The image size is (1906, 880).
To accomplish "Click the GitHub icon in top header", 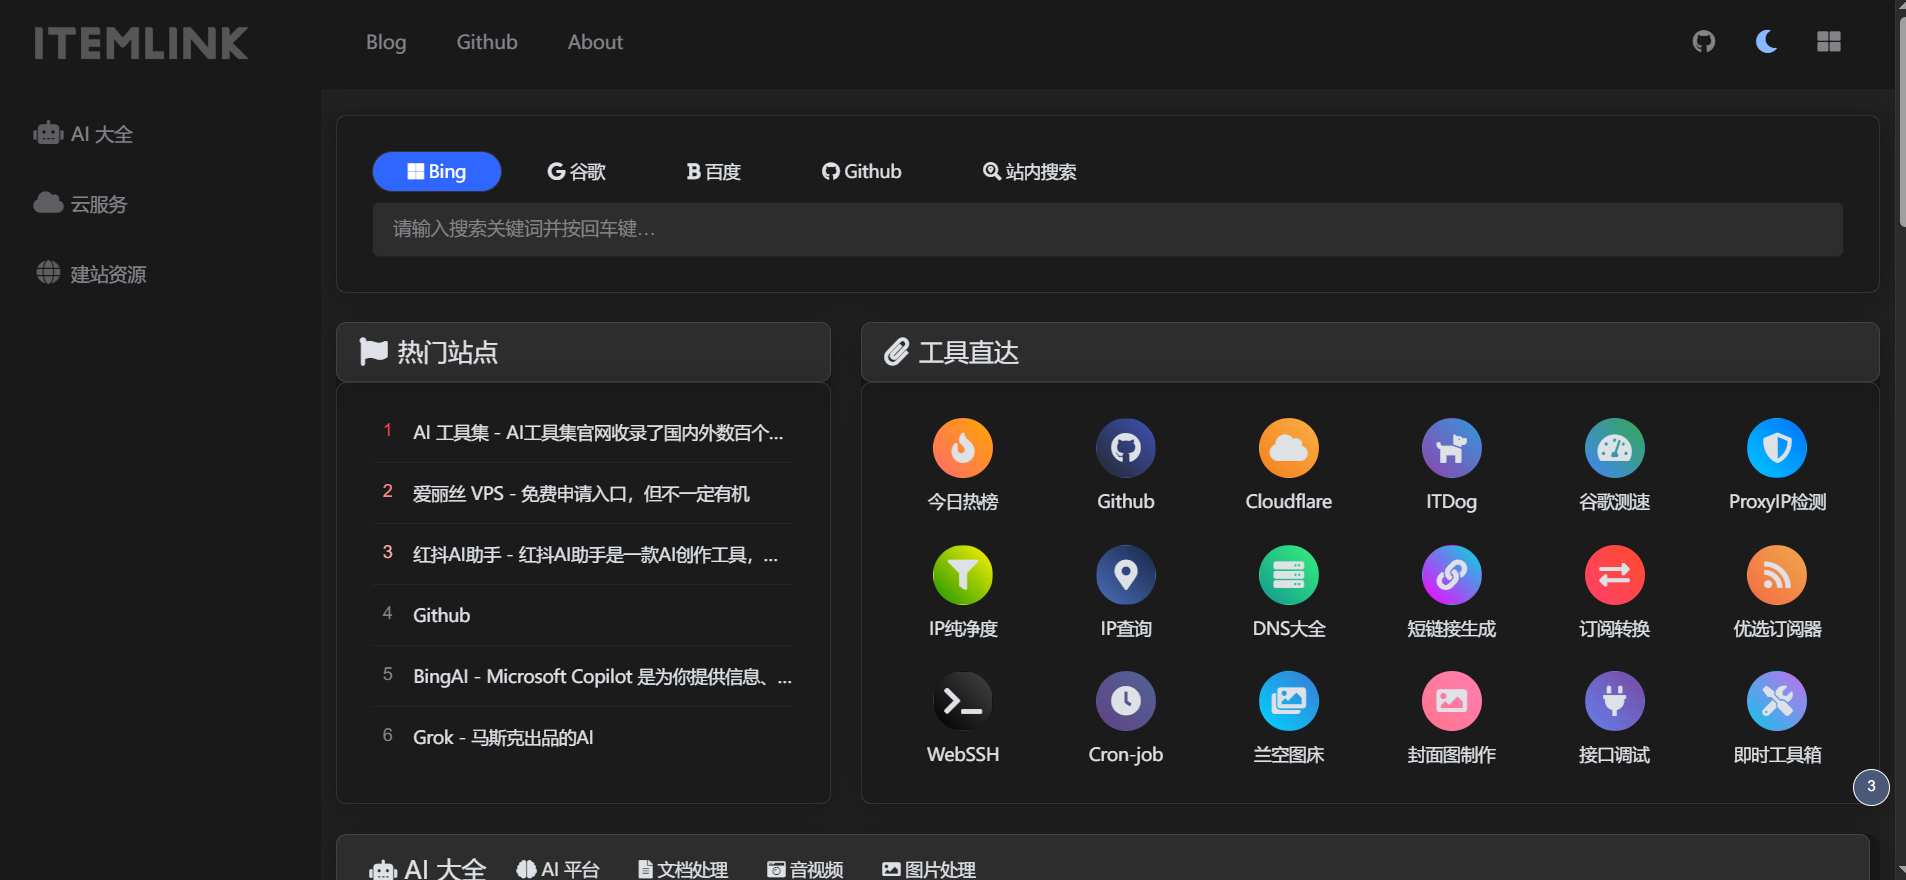I will pyautogui.click(x=1704, y=41).
